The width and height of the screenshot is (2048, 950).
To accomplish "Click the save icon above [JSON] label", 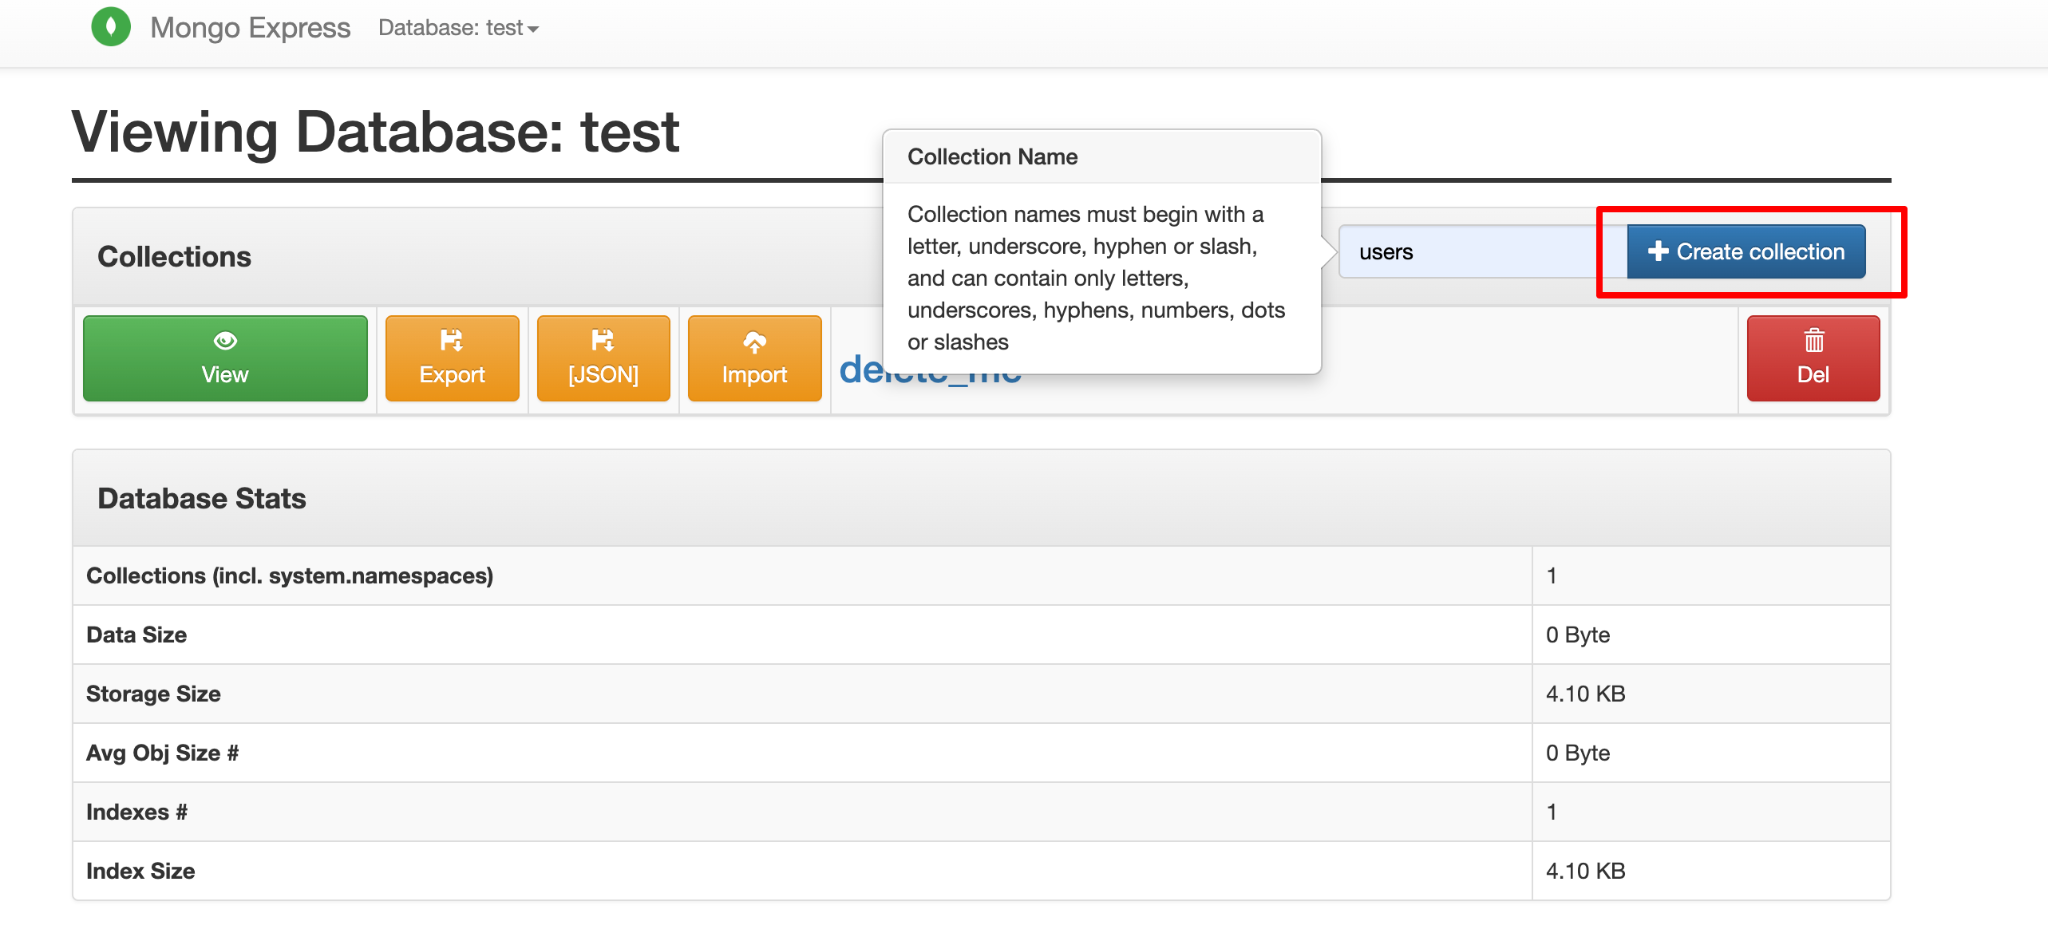I will tap(603, 341).
